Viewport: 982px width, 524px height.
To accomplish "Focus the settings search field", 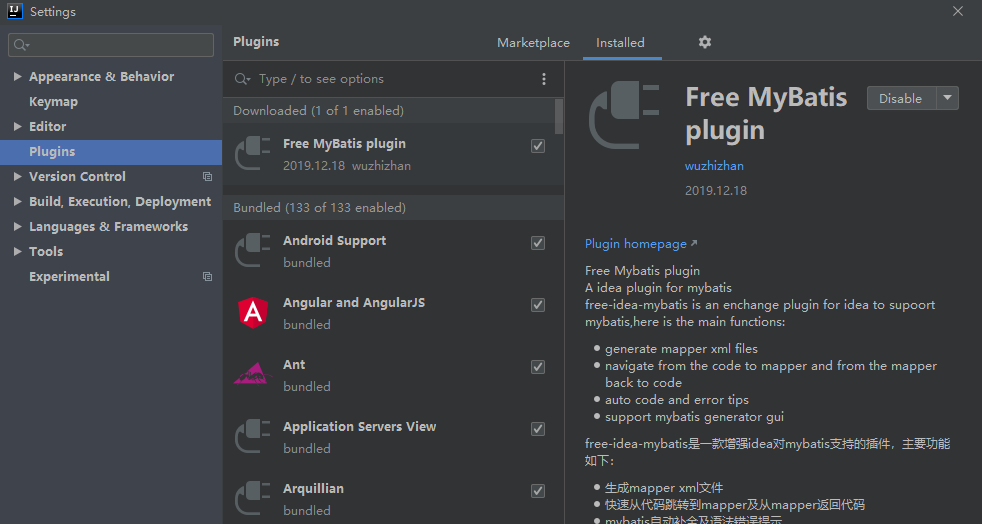I will 111,45.
